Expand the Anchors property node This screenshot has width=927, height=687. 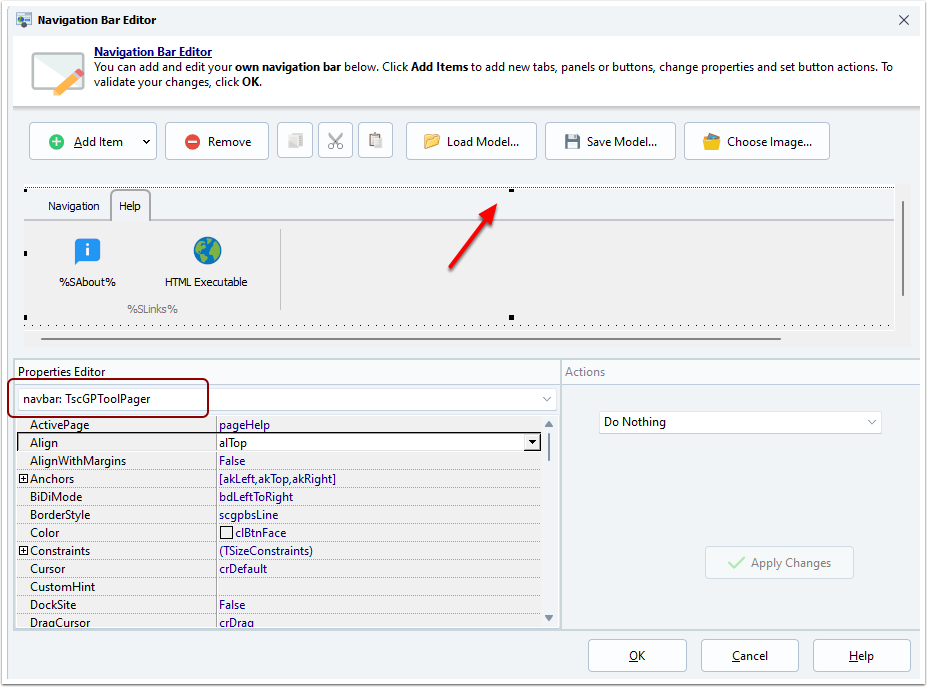coord(23,479)
